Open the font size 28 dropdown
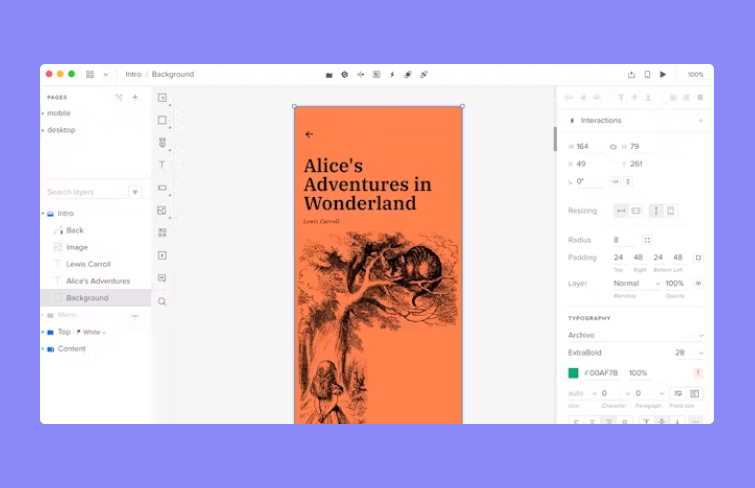The image size is (755, 488). 689,353
